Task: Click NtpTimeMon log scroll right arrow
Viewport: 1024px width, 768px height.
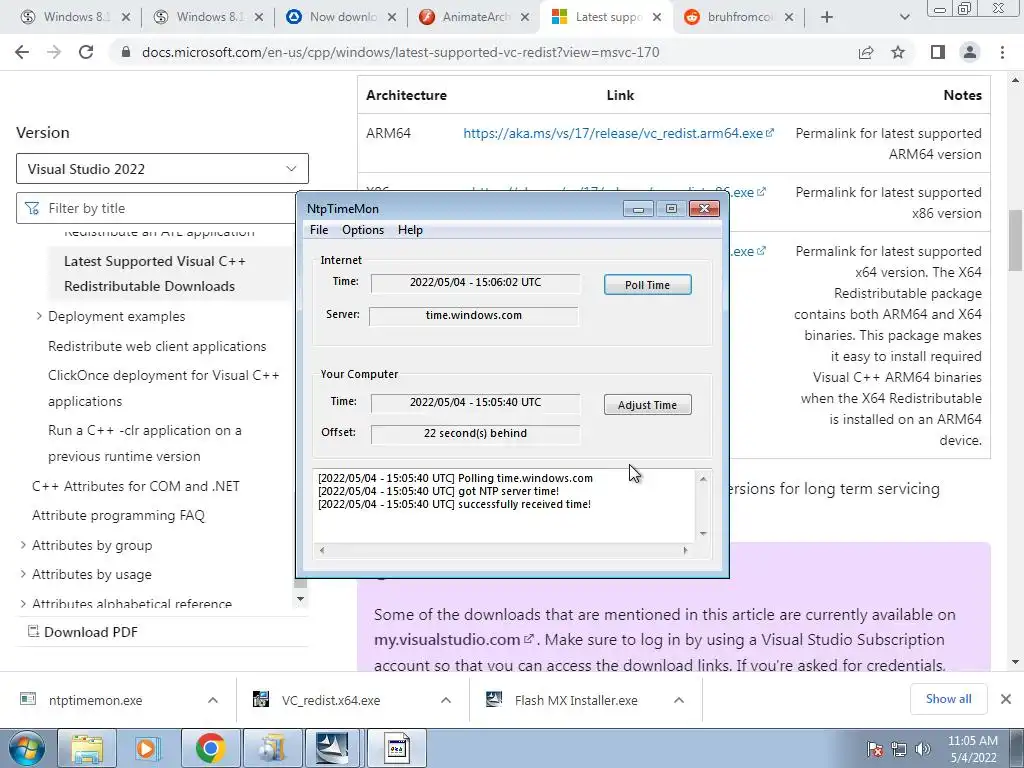Action: (685, 551)
